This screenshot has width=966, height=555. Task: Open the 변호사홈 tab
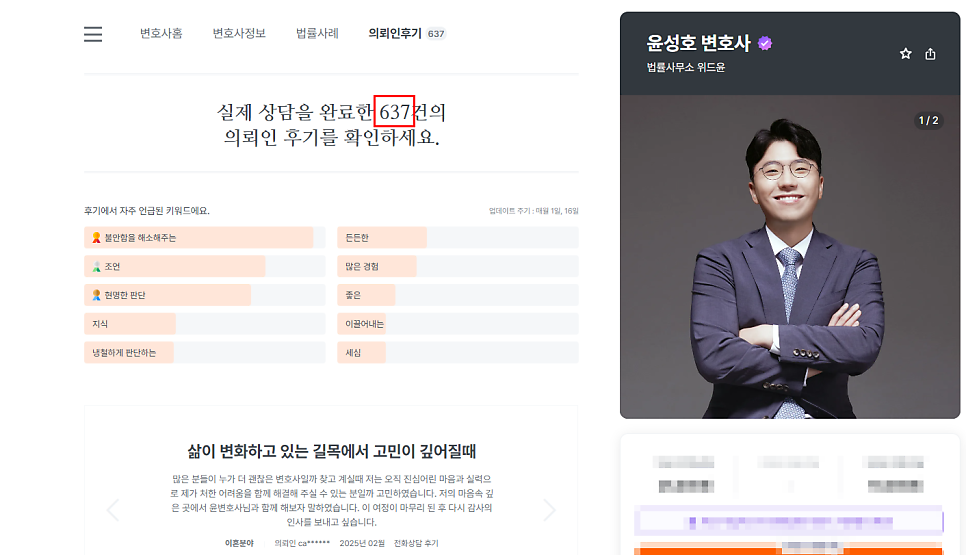coord(161,33)
